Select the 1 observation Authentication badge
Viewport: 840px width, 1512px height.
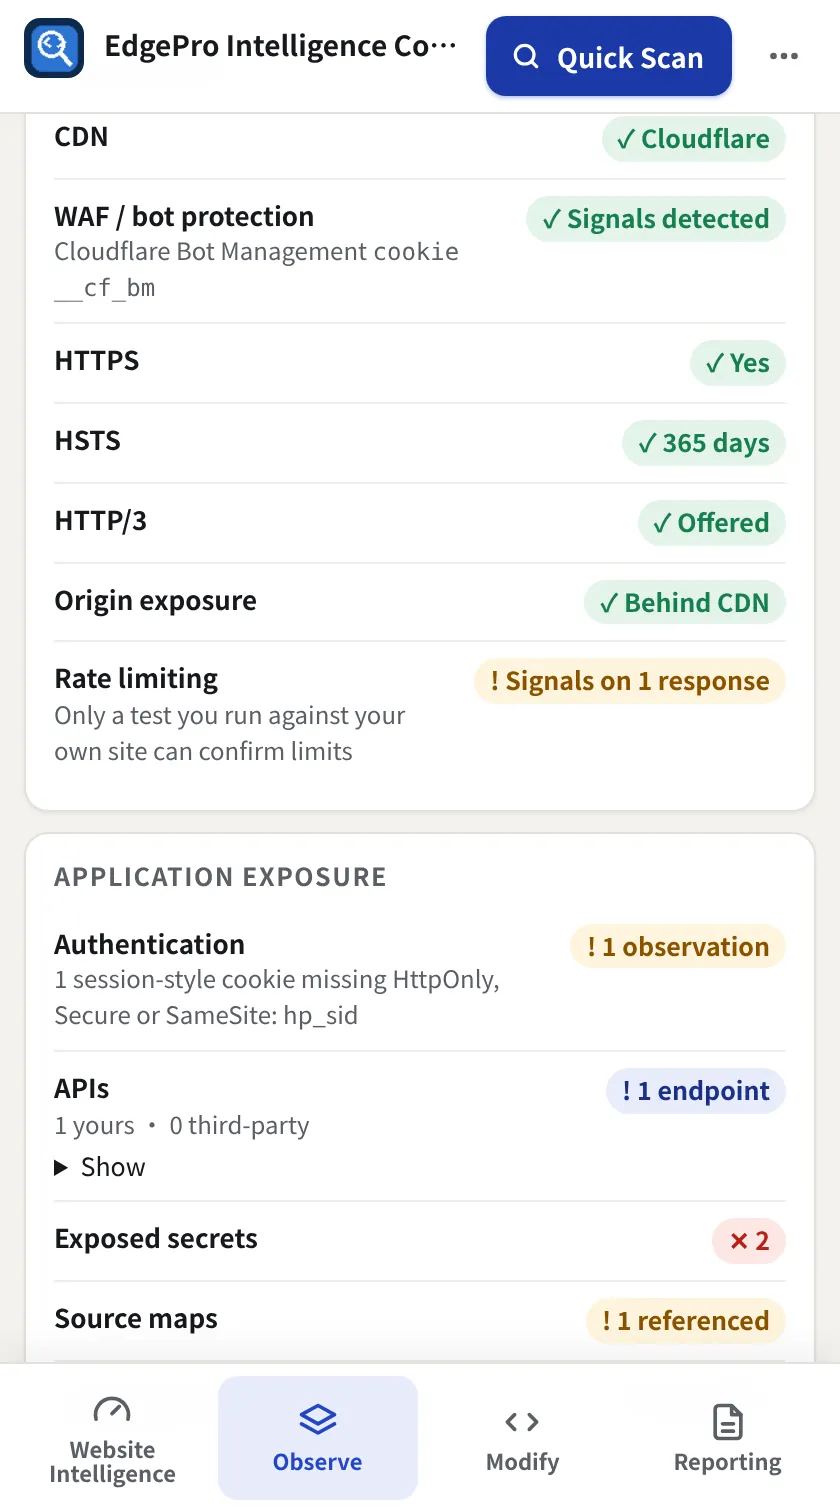click(678, 948)
